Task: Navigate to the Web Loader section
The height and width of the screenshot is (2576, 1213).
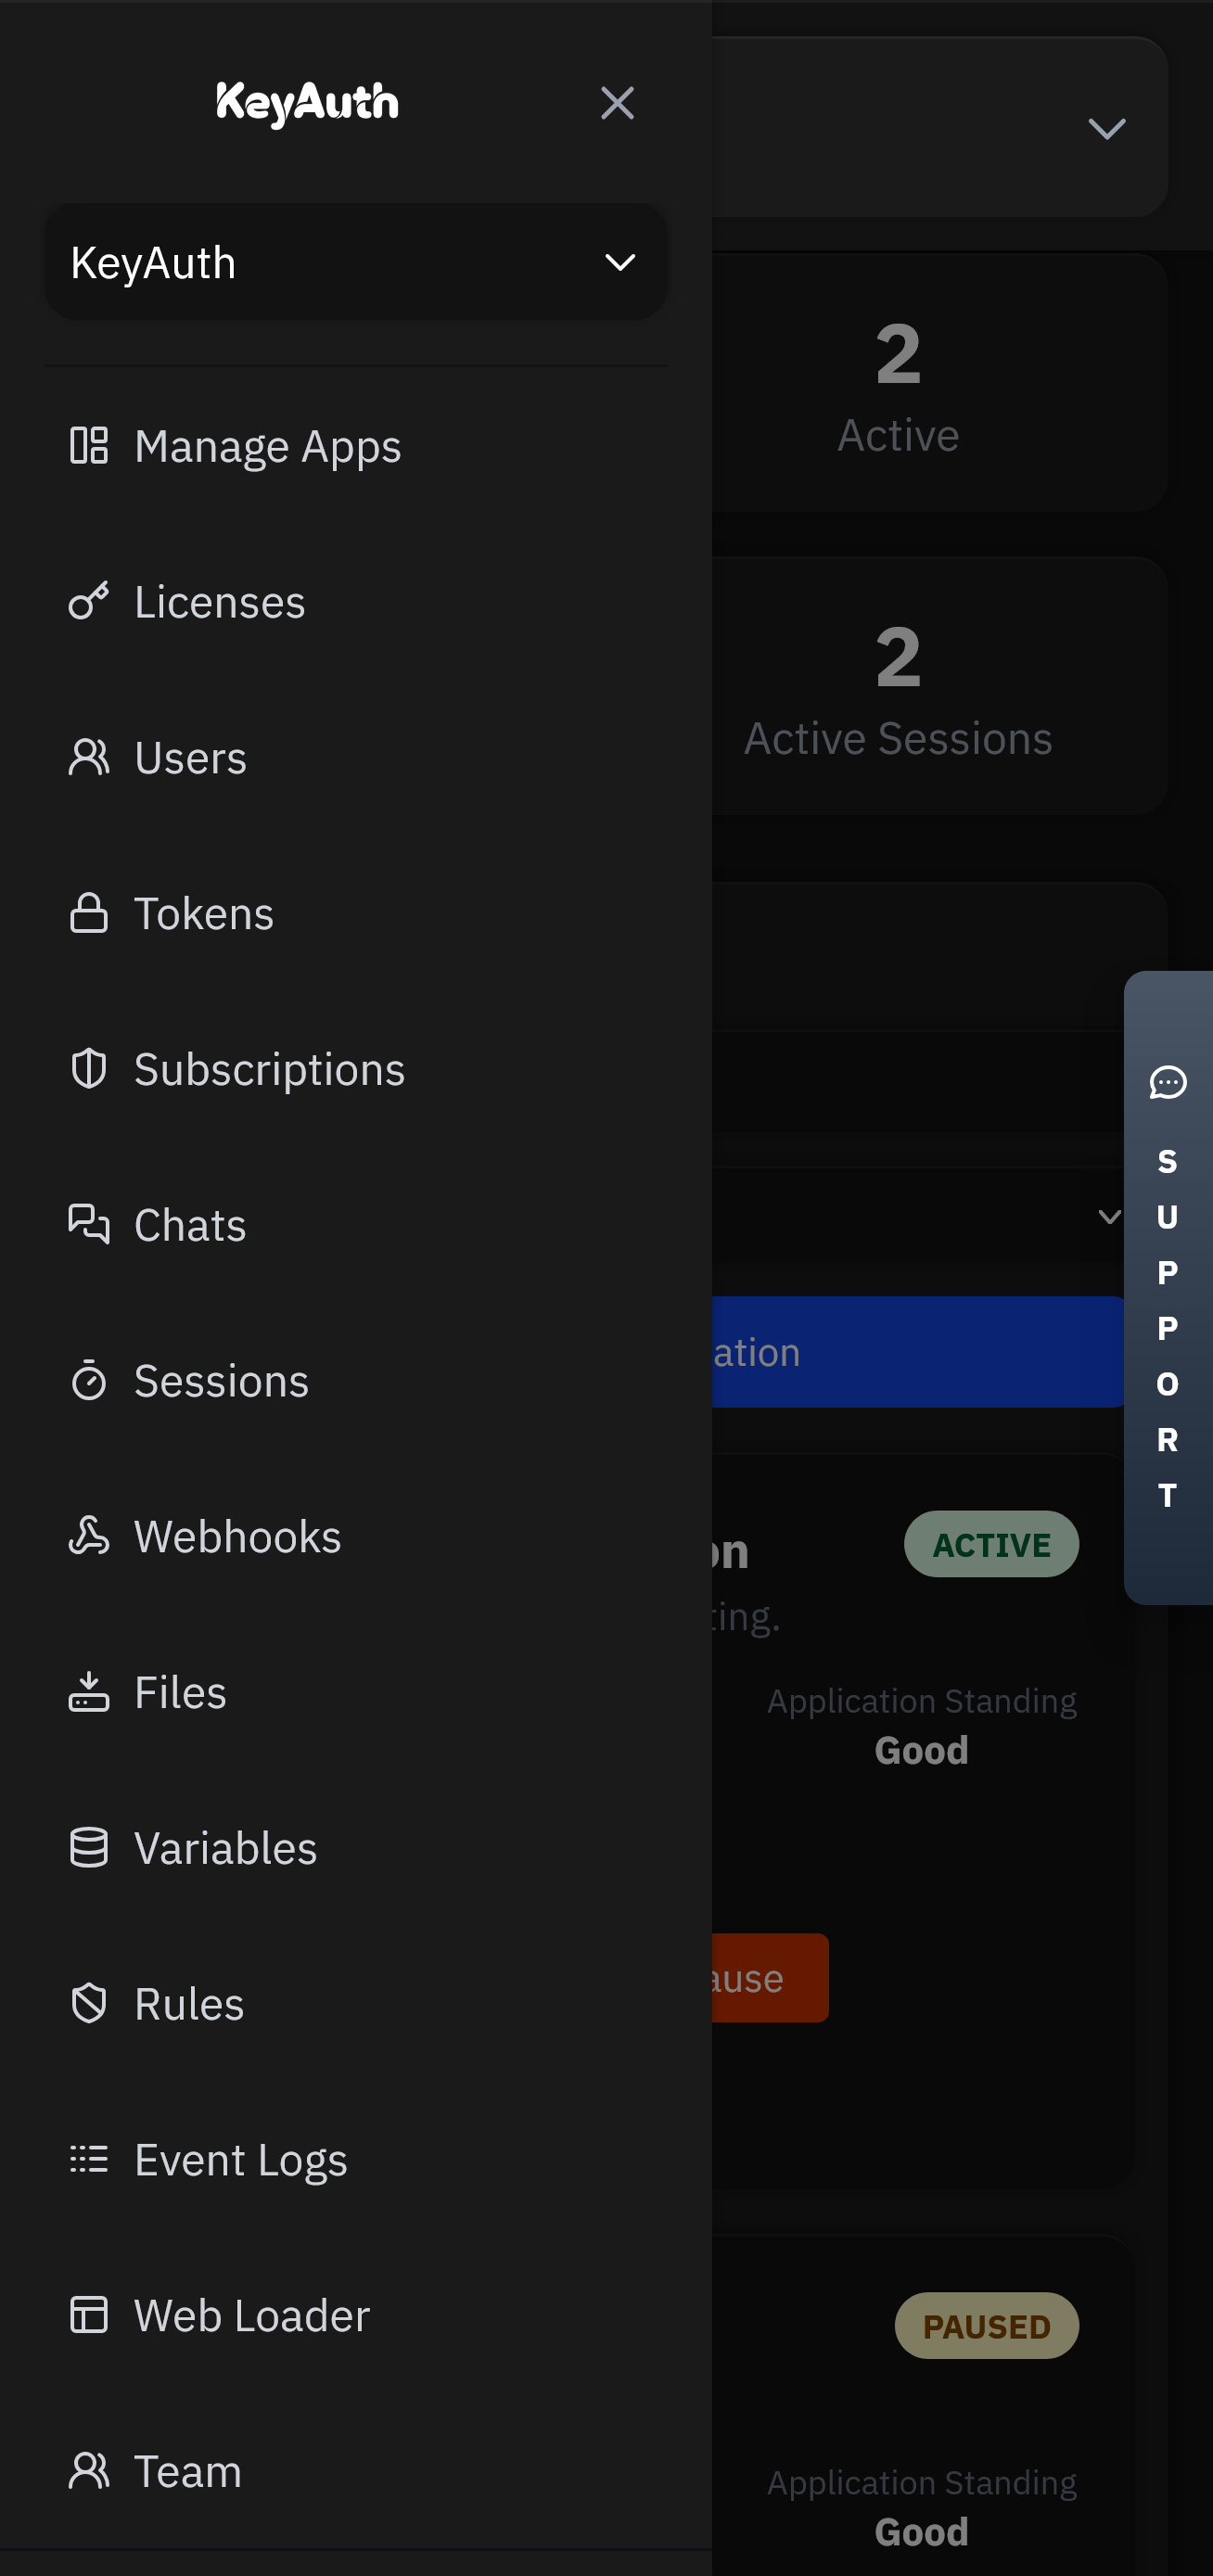Action: point(252,2316)
